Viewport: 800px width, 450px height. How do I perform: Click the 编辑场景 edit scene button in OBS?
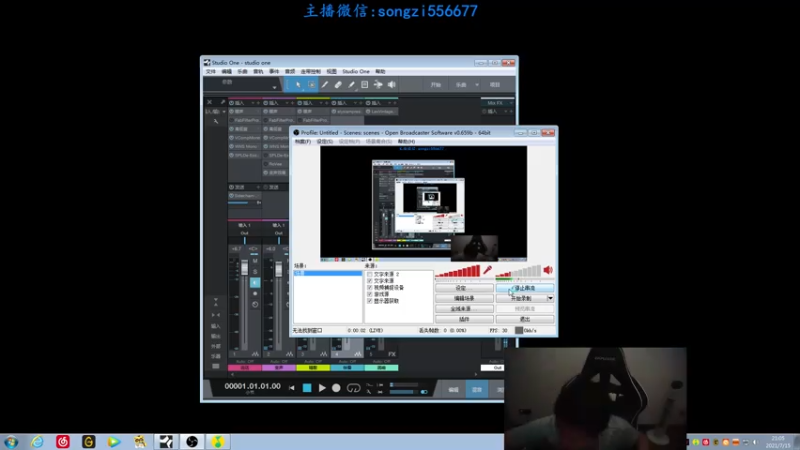point(464,298)
